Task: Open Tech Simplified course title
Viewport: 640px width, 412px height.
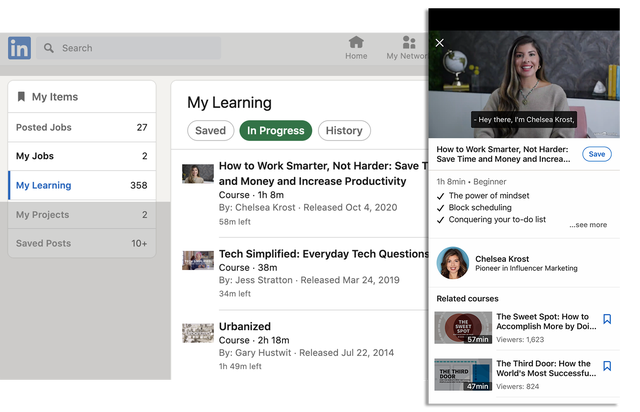Action: click(x=323, y=254)
